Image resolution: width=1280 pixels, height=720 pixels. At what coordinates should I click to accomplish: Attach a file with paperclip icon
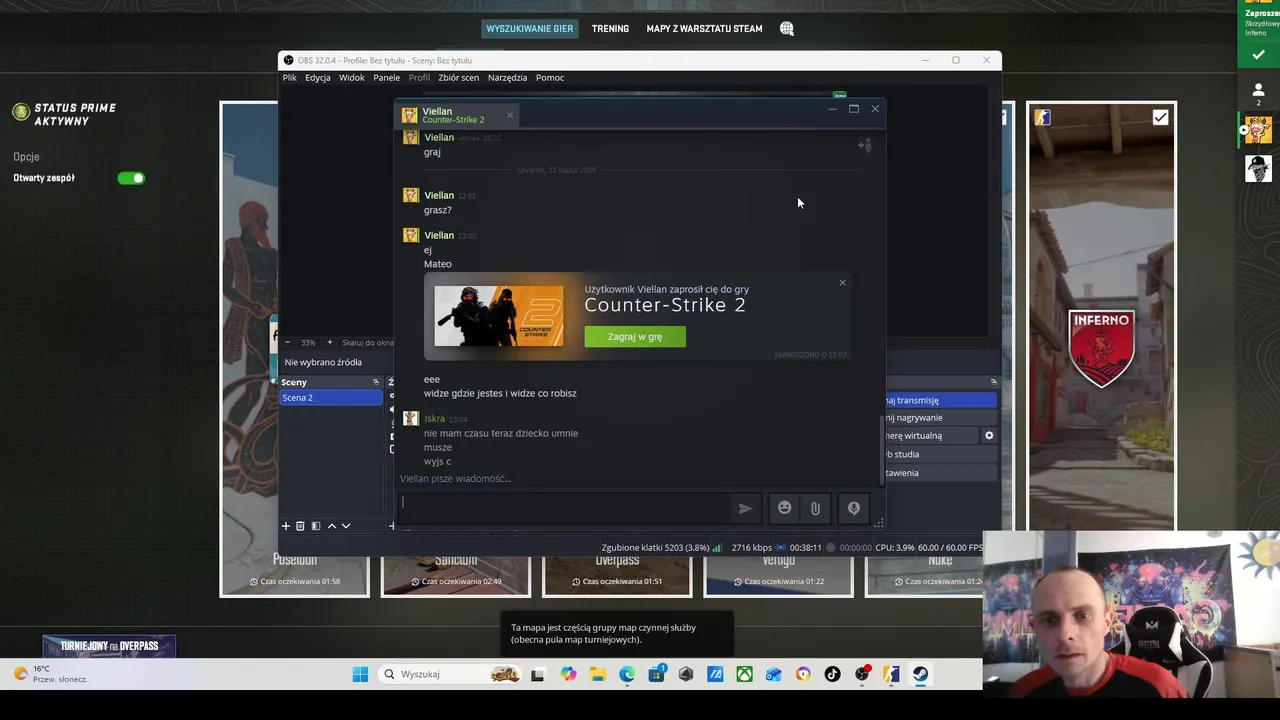815,508
